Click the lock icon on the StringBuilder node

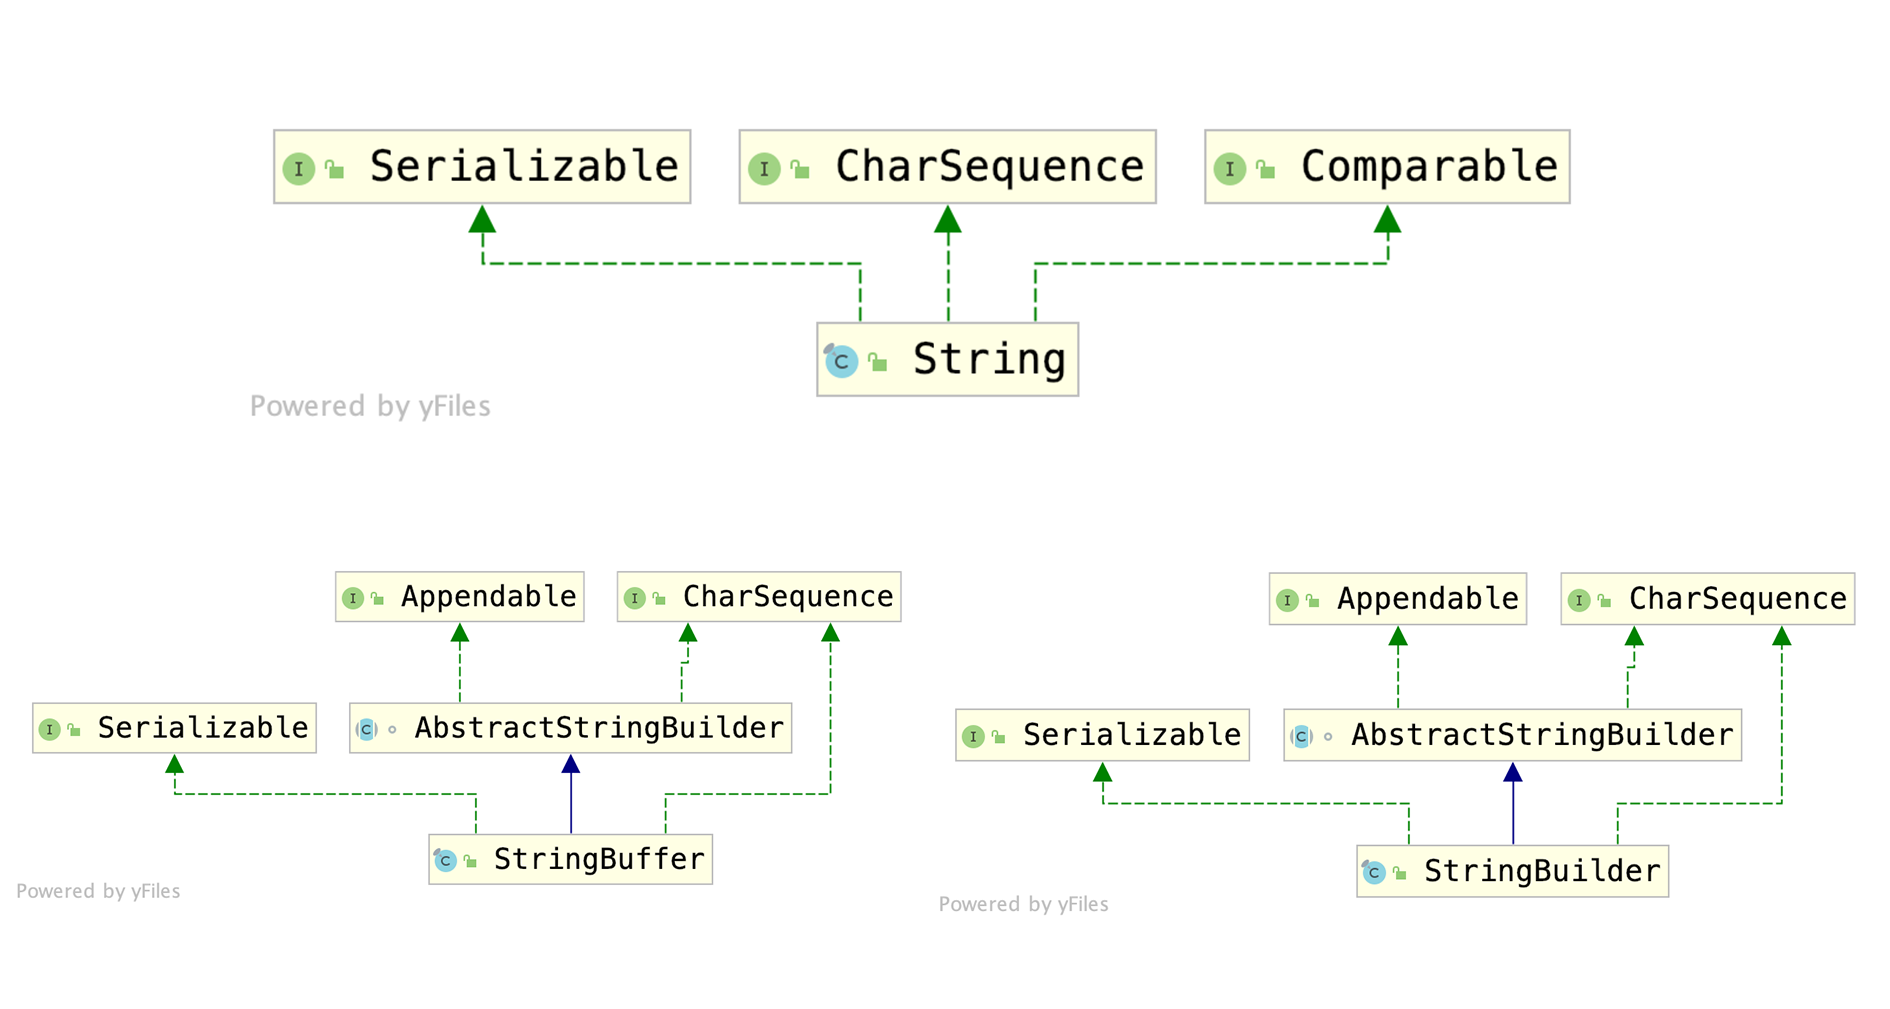pos(1400,873)
